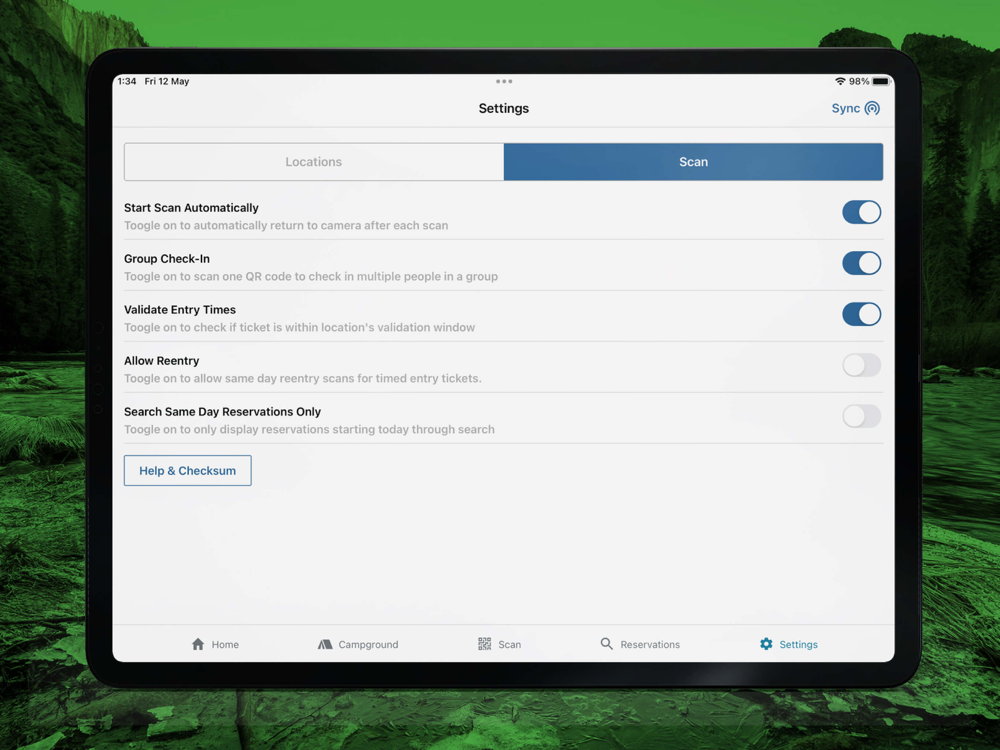Viewport: 1000px width, 750px height.
Task: Tap the 'Start Scan Automatically' heading
Action: [191, 208]
